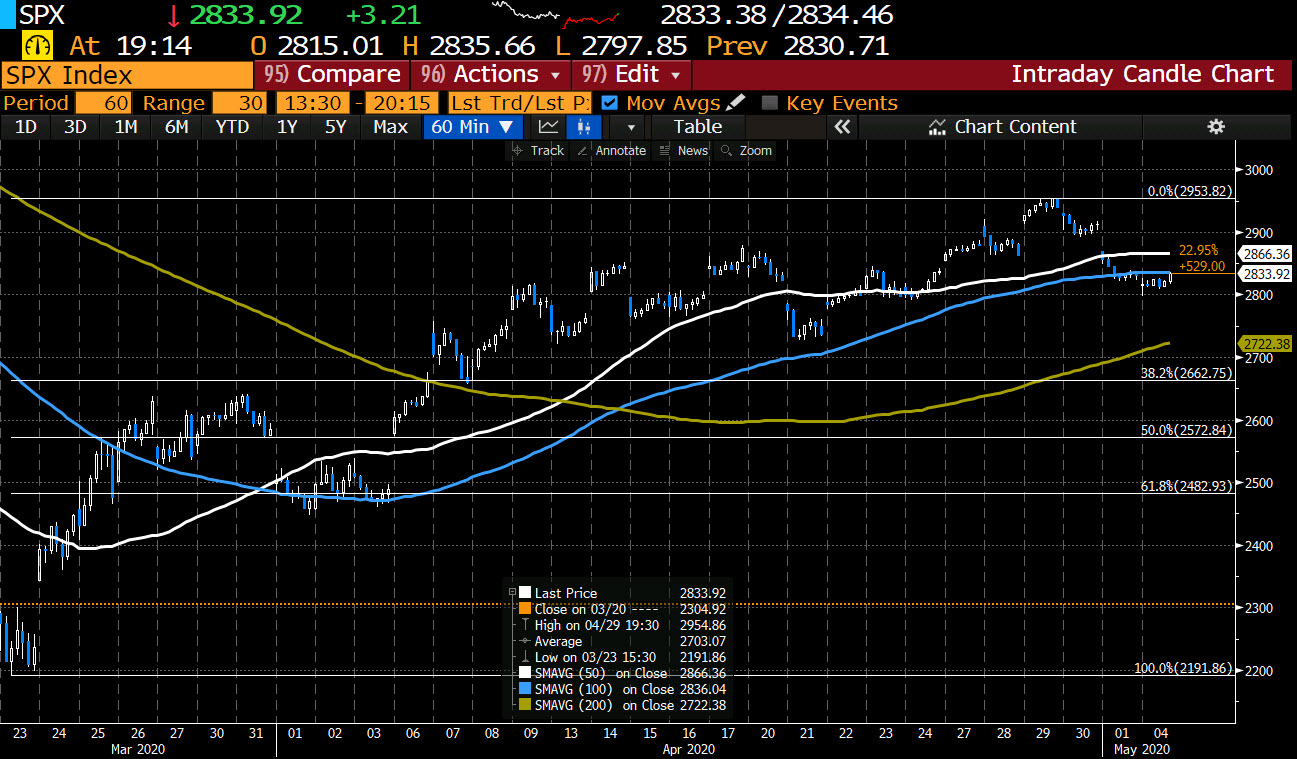Click the collapse double-chevron icon
1297x759 pixels.
coord(842,127)
